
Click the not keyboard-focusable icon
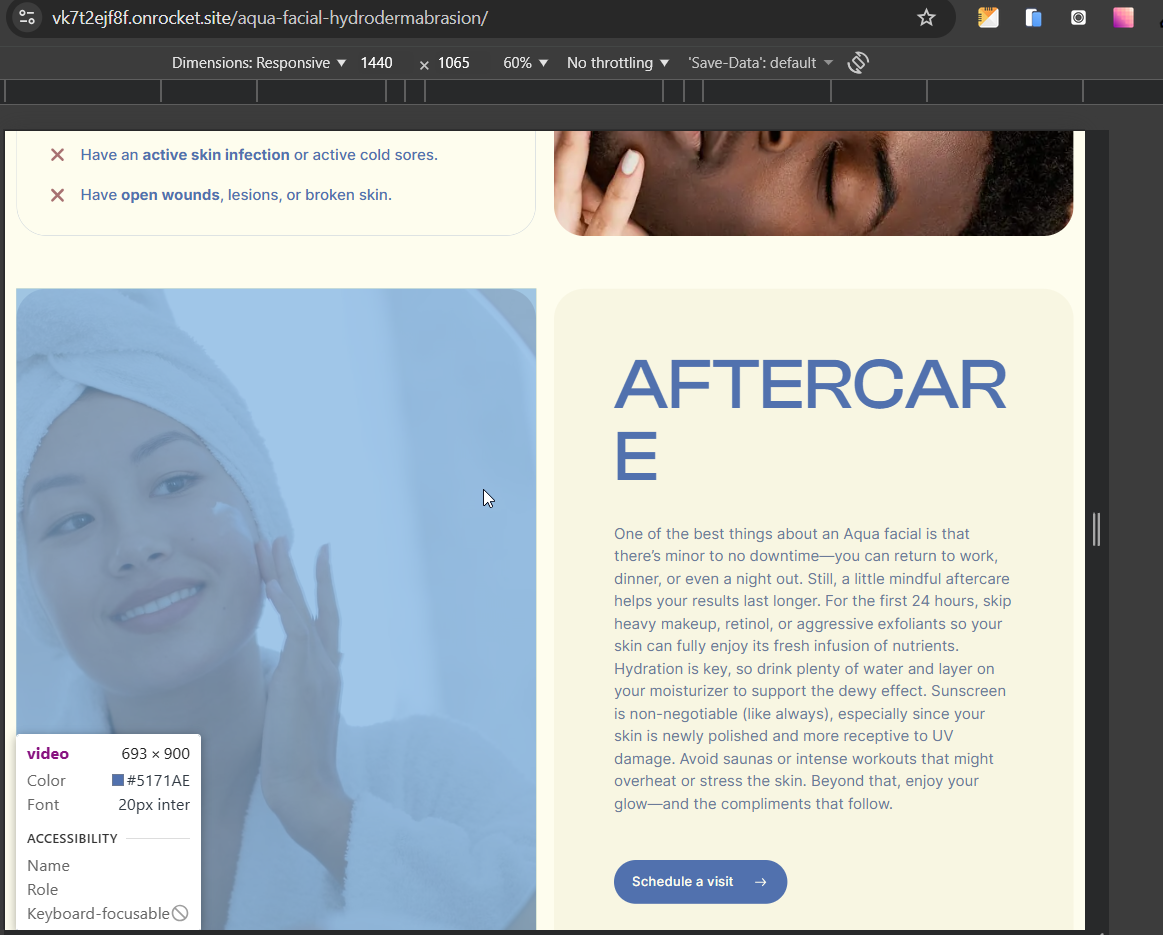[180, 913]
